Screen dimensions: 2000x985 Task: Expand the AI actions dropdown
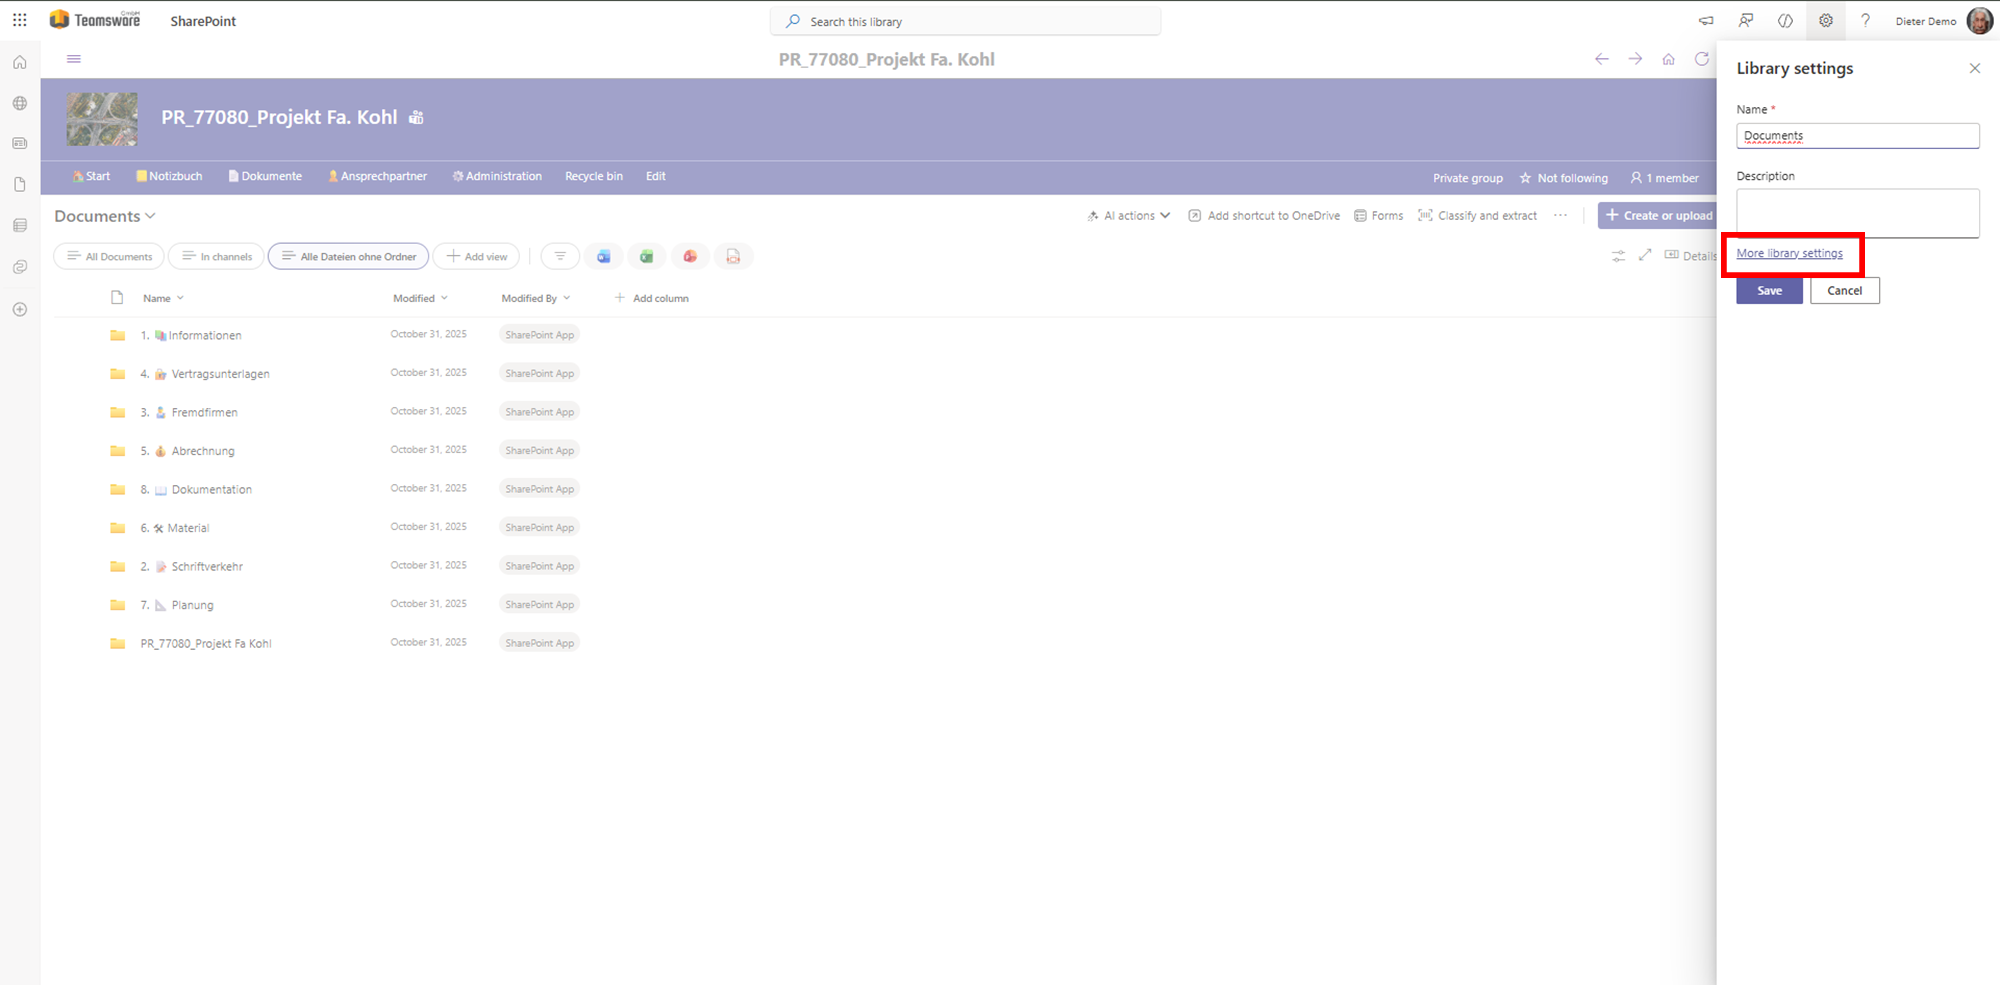click(1129, 216)
